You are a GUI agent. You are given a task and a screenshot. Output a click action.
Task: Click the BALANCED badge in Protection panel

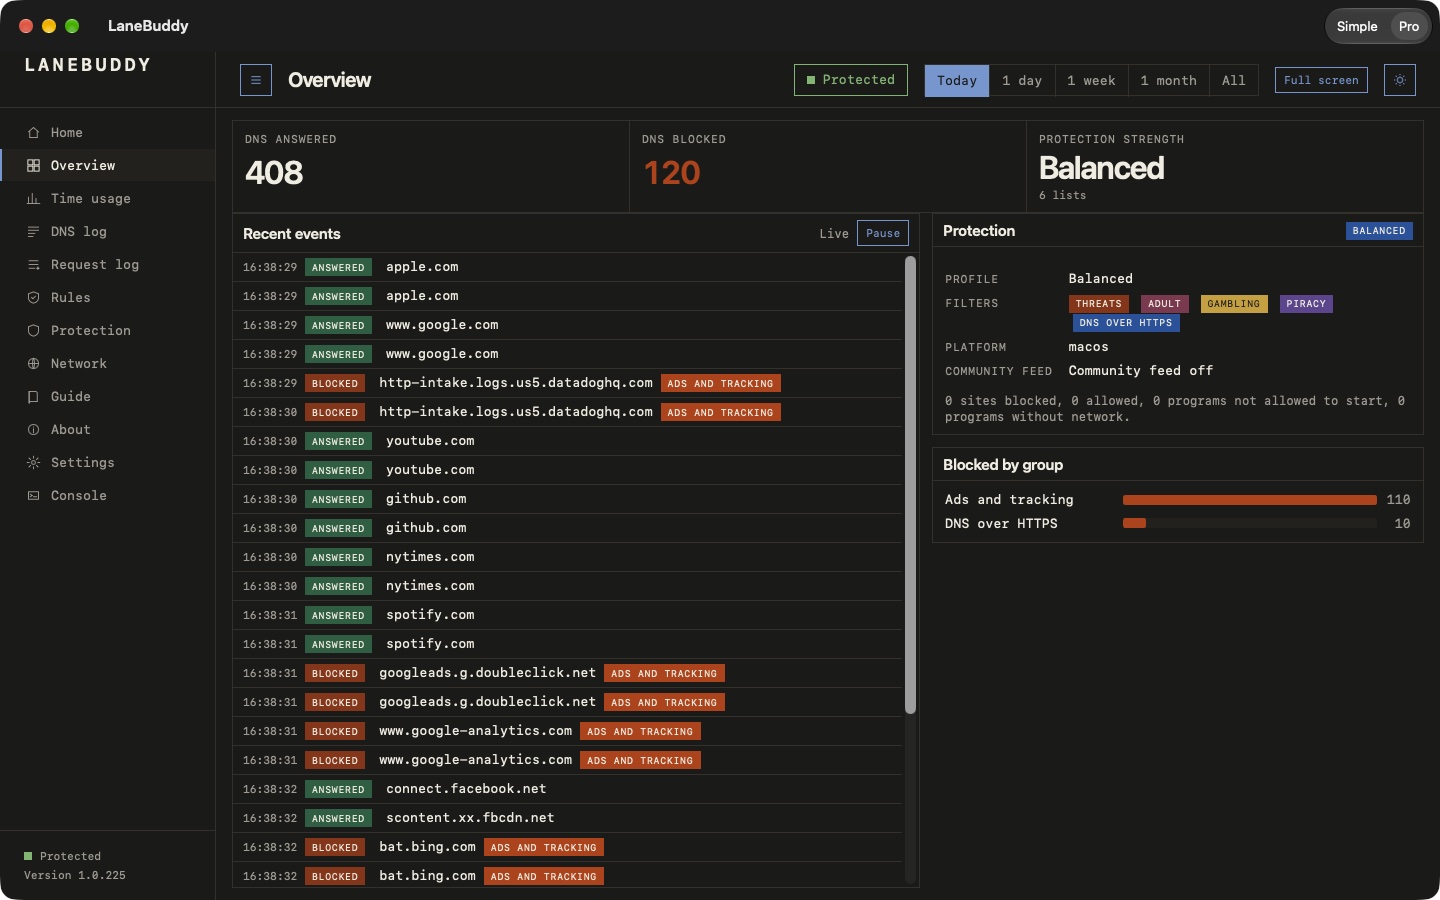click(x=1379, y=231)
